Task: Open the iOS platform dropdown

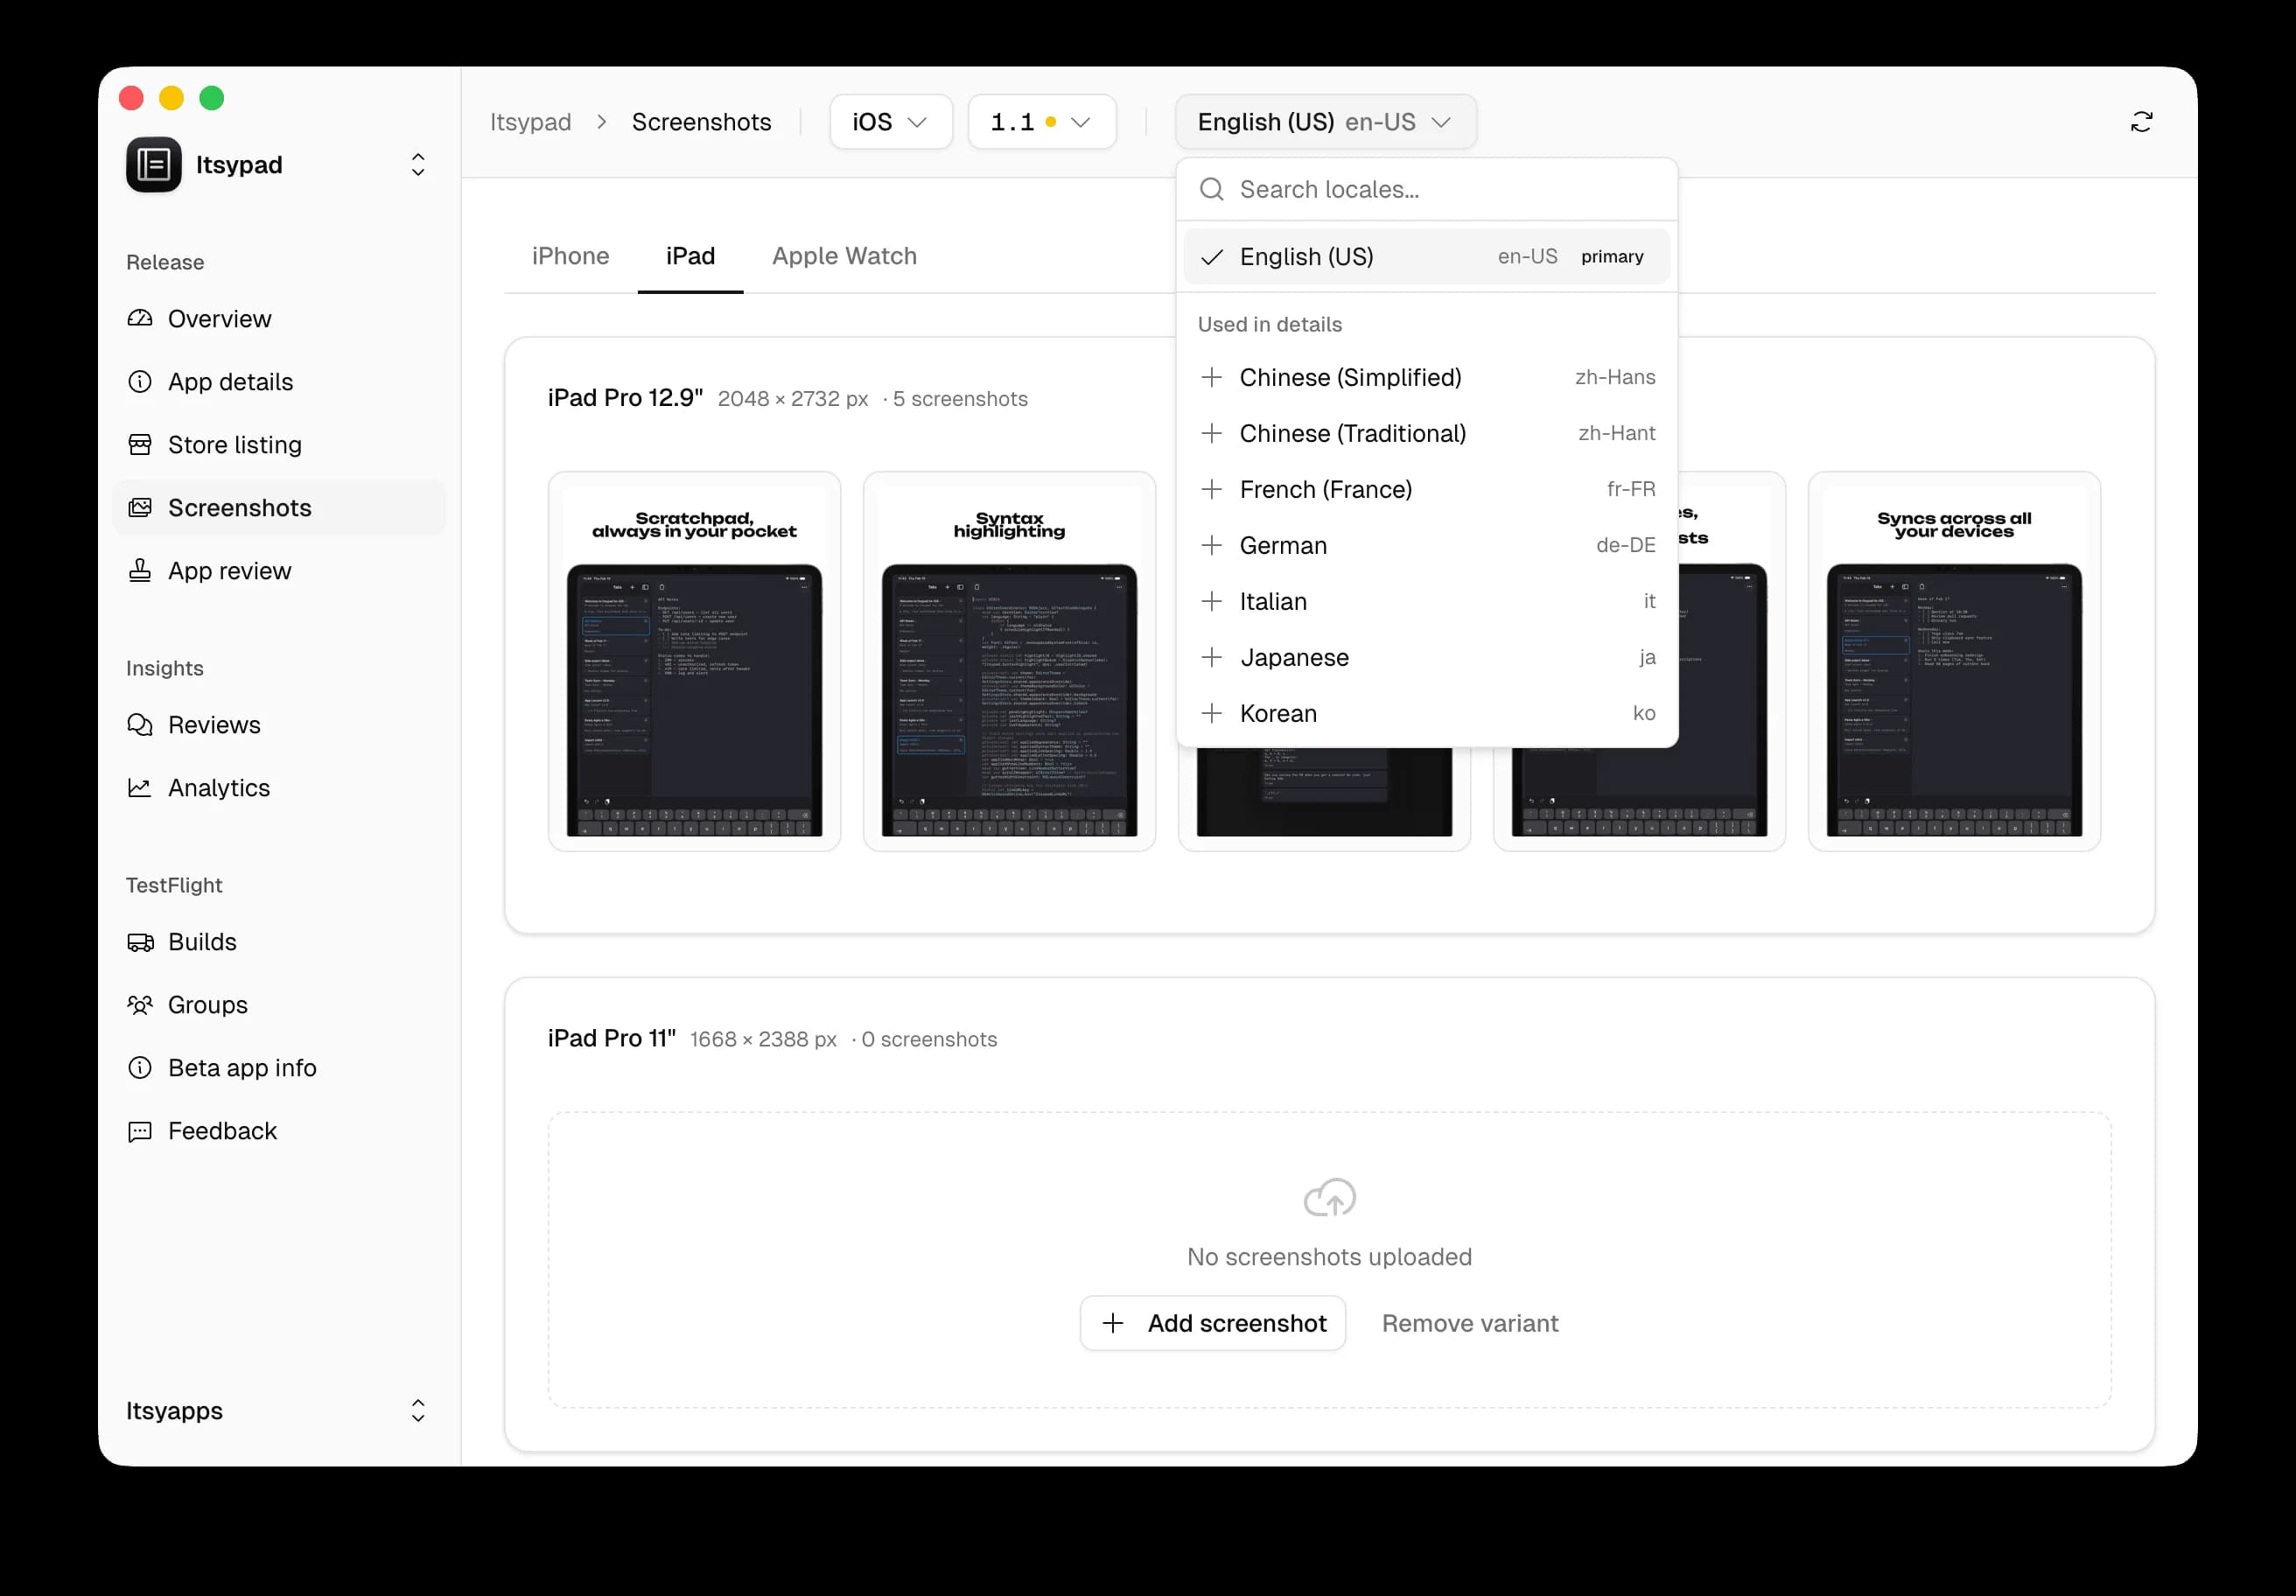Action: coord(889,121)
